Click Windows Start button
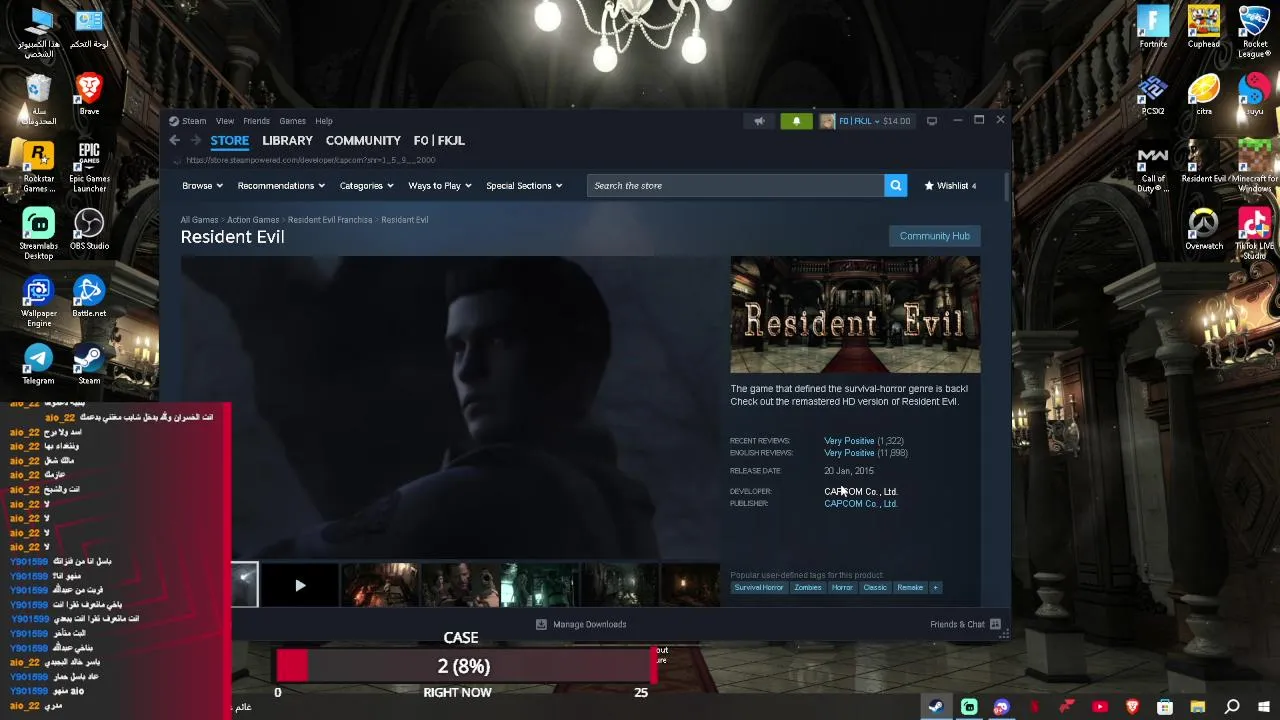Viewport: 1280px width, 720px height. [1264, 707]
